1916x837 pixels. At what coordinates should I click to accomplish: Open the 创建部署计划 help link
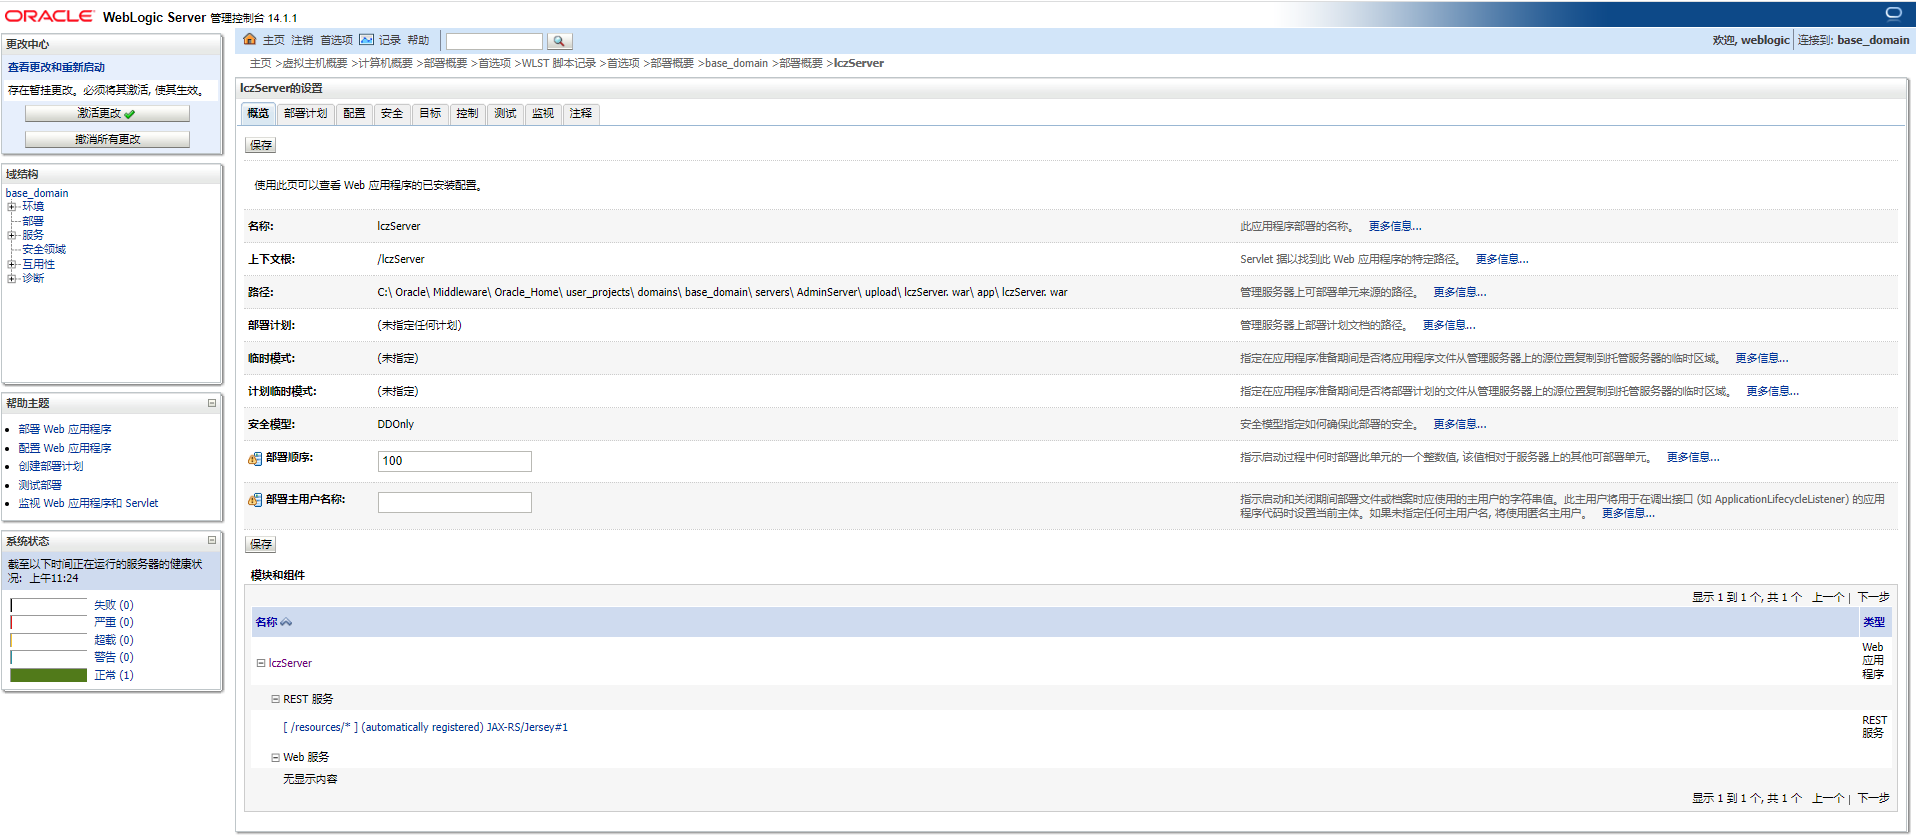point(51,466)
